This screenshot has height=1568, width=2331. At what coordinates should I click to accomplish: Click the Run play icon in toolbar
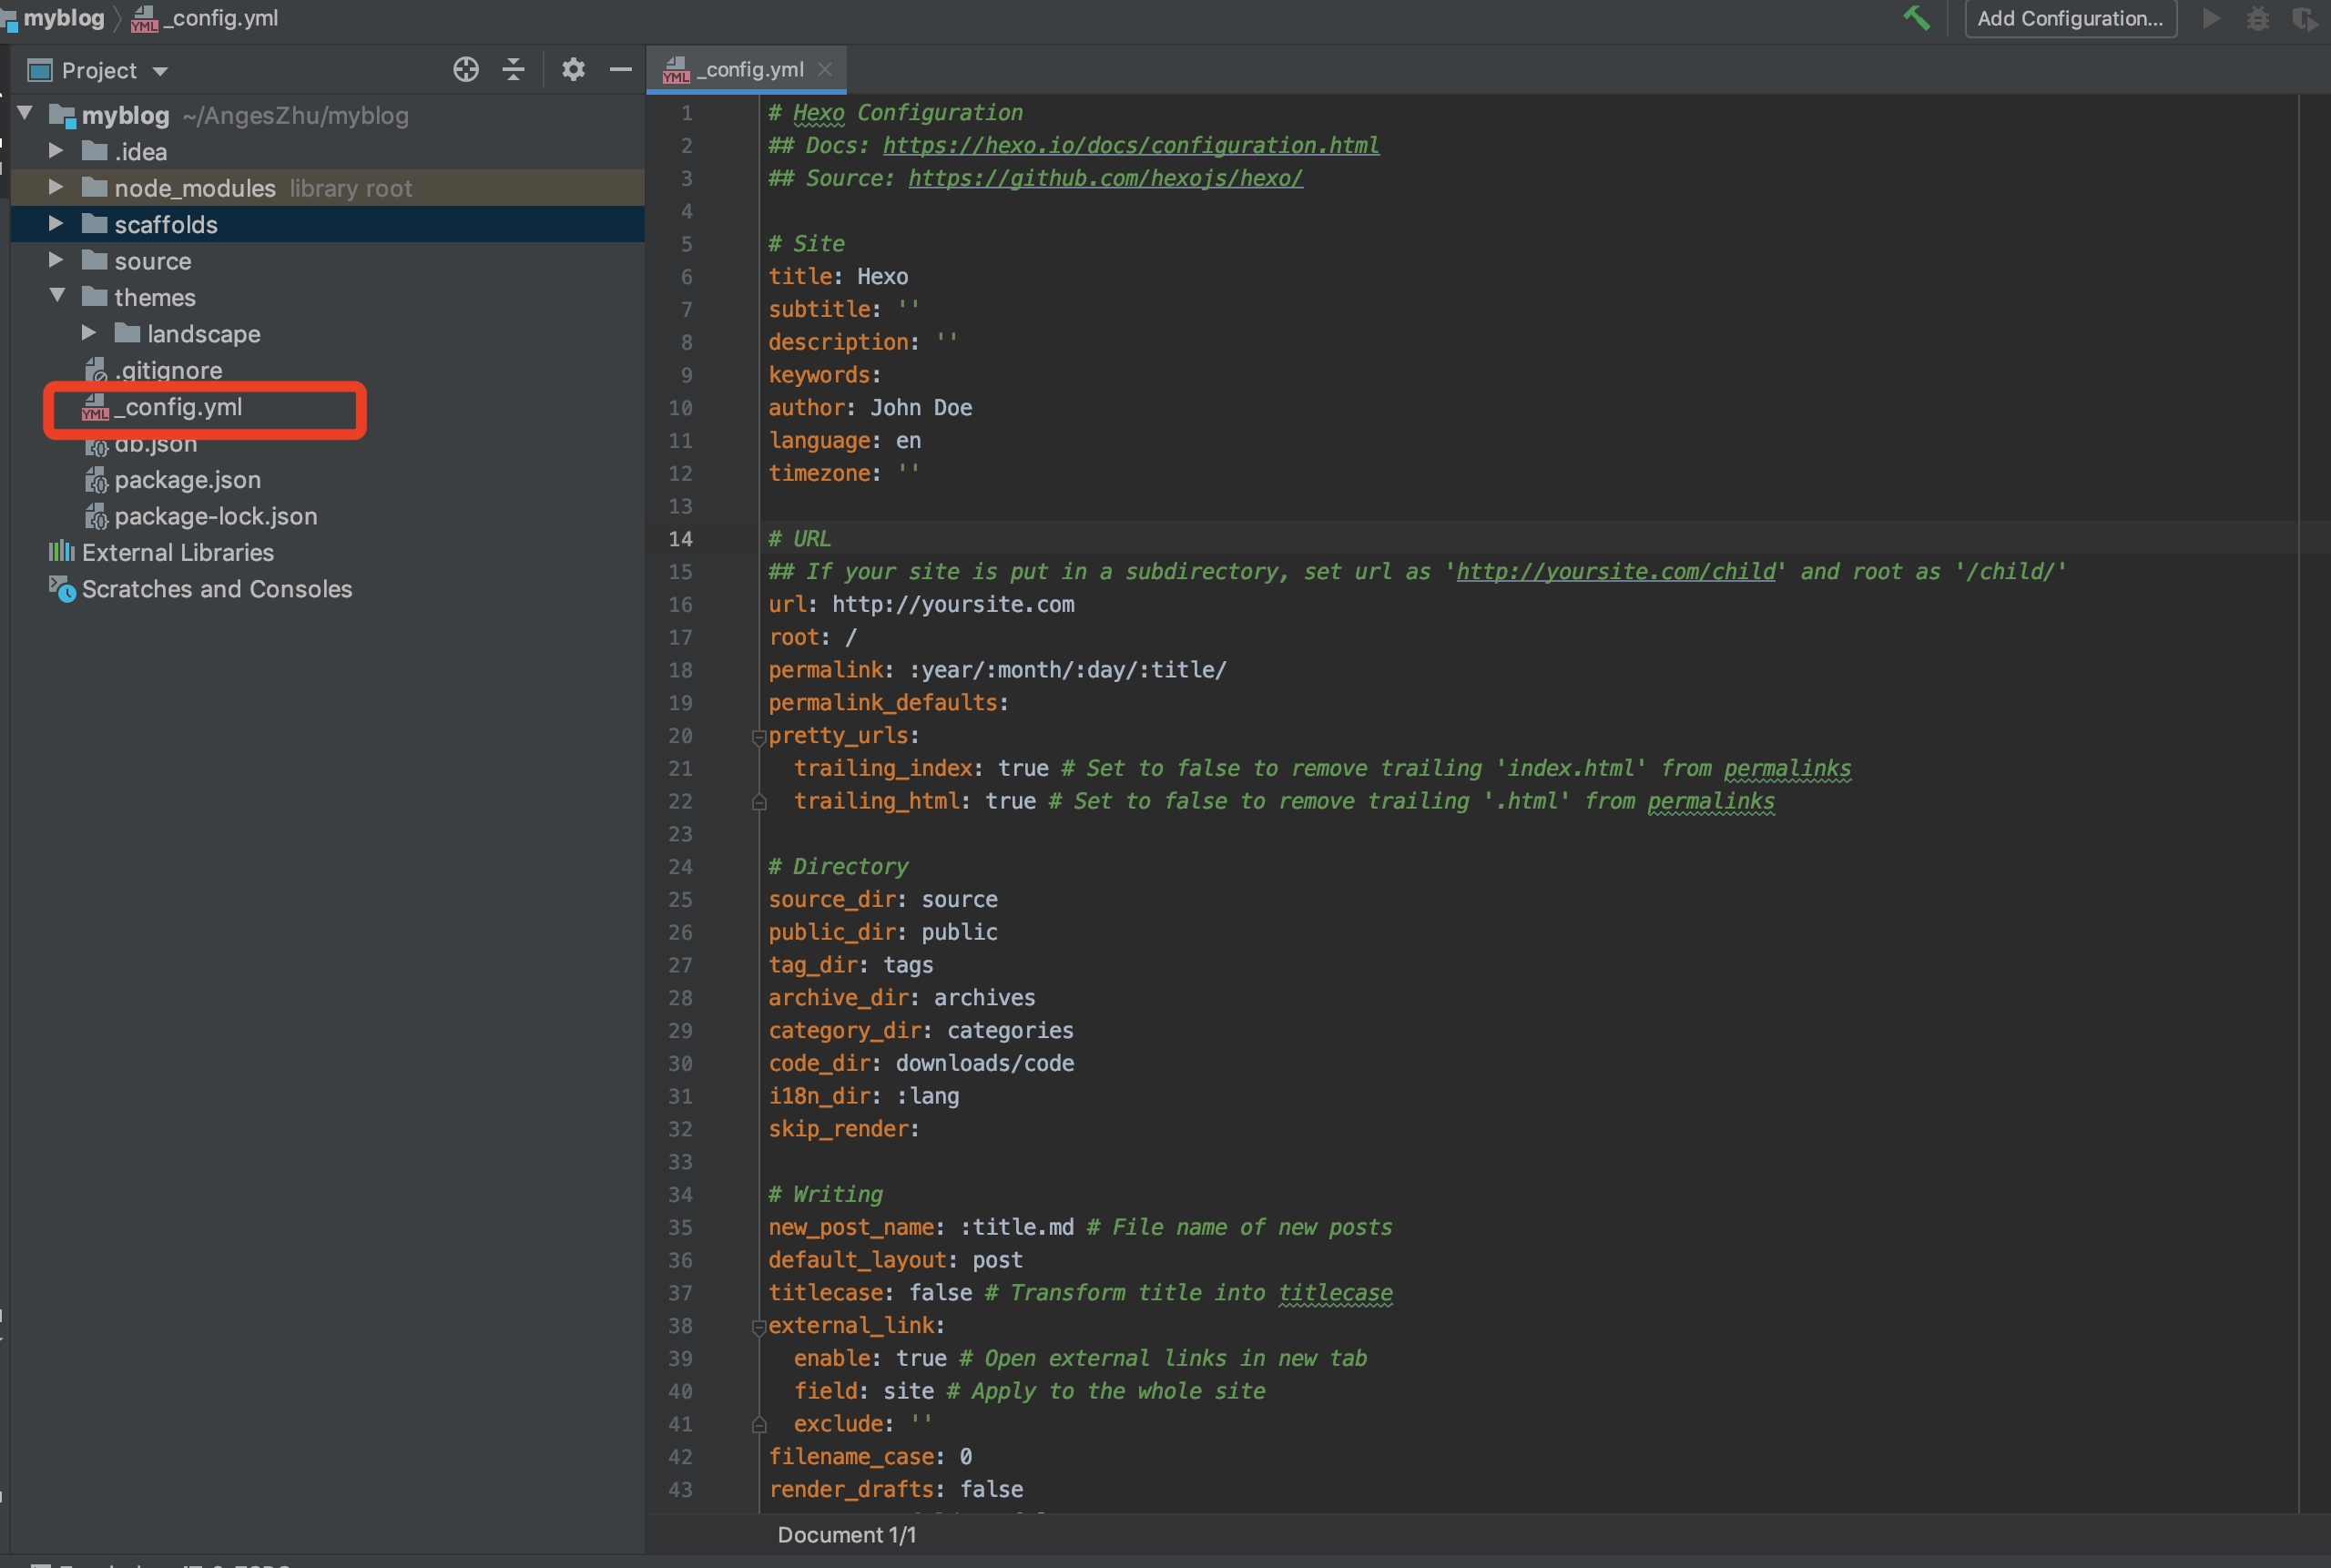[x=2211, y=18]
